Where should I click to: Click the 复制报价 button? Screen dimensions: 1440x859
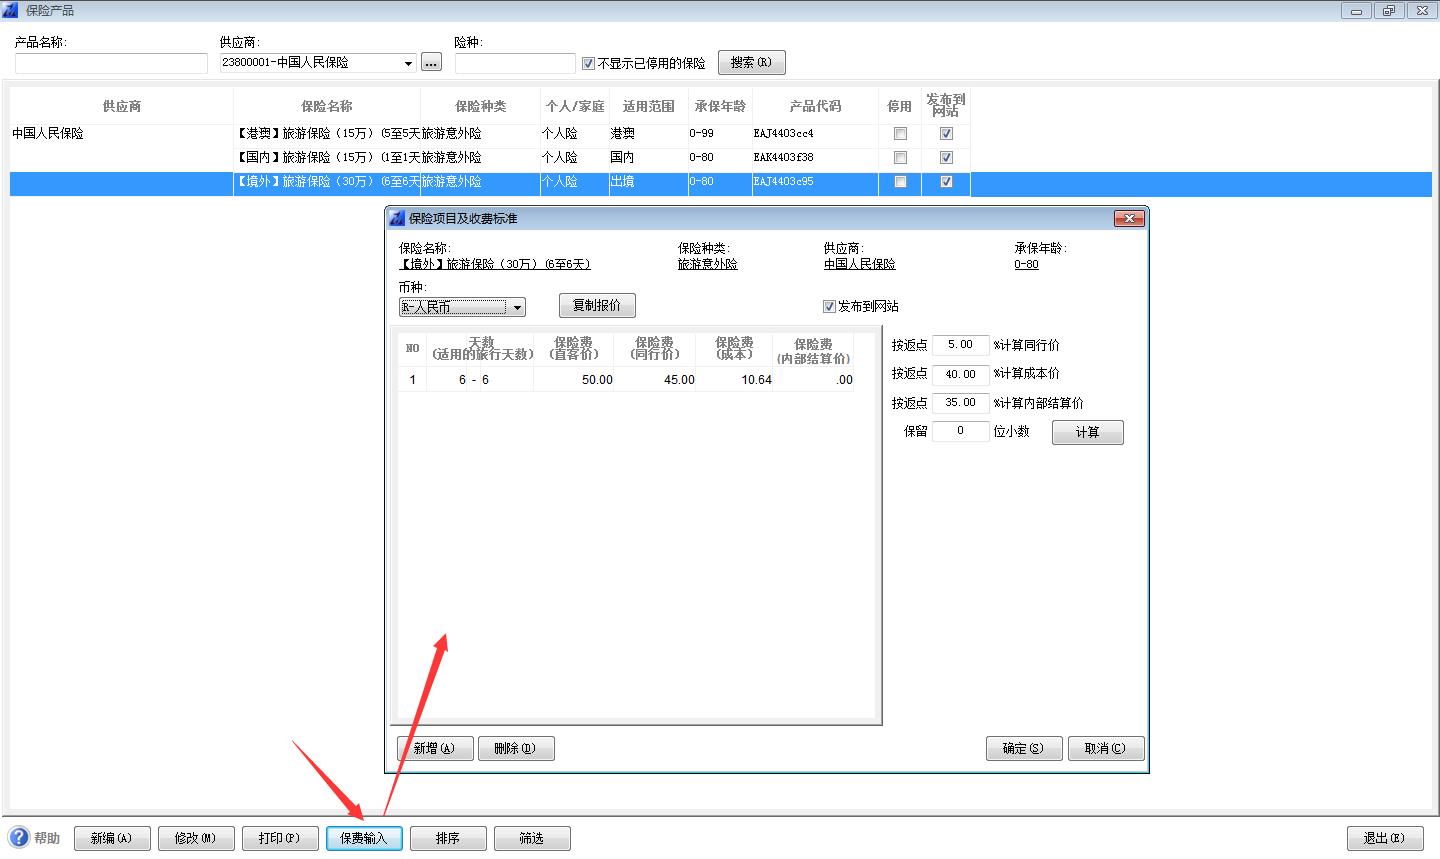coord(597,306)
